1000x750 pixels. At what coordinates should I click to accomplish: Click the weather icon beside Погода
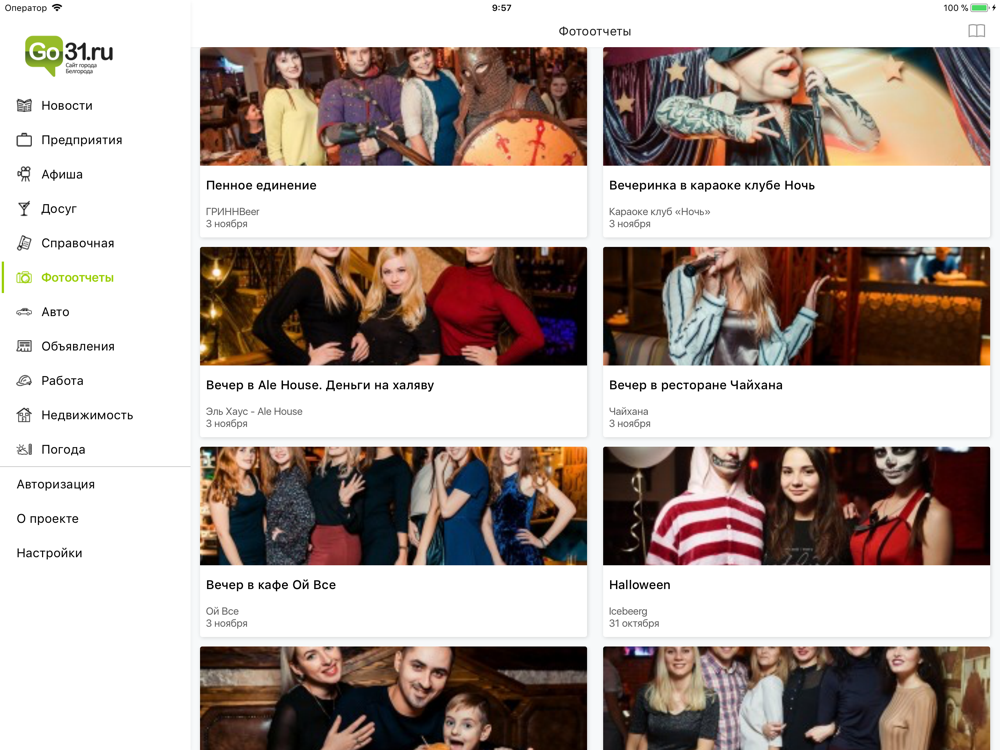(24, 450)
